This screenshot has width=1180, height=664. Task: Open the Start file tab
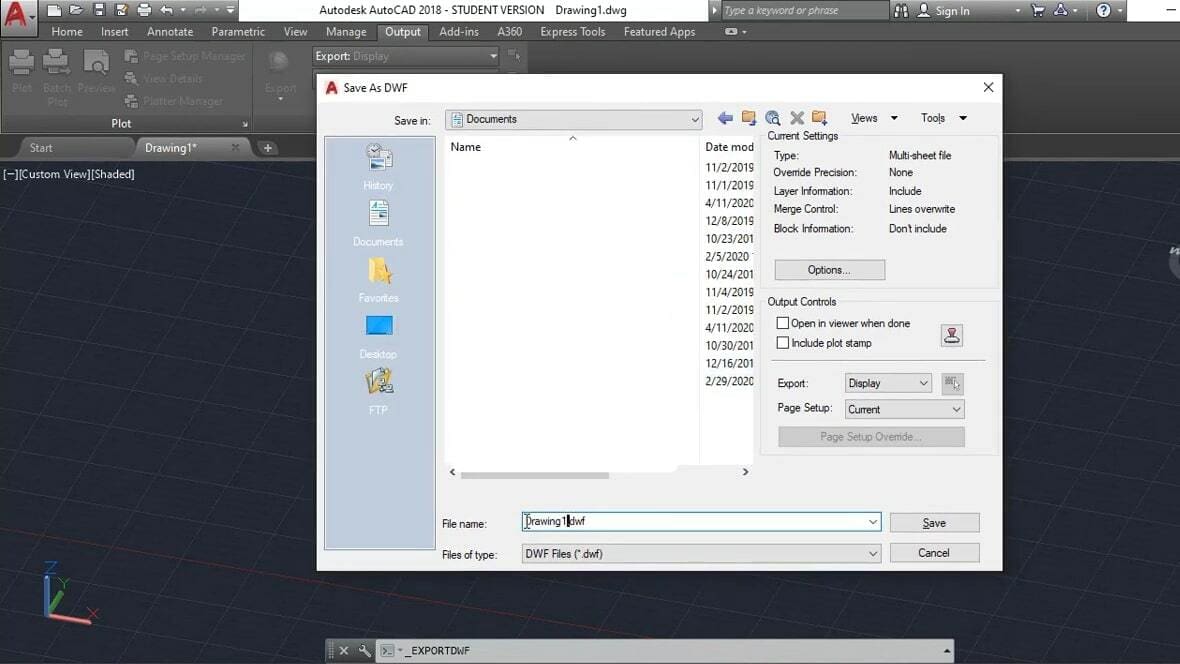[x=41, y=148]
